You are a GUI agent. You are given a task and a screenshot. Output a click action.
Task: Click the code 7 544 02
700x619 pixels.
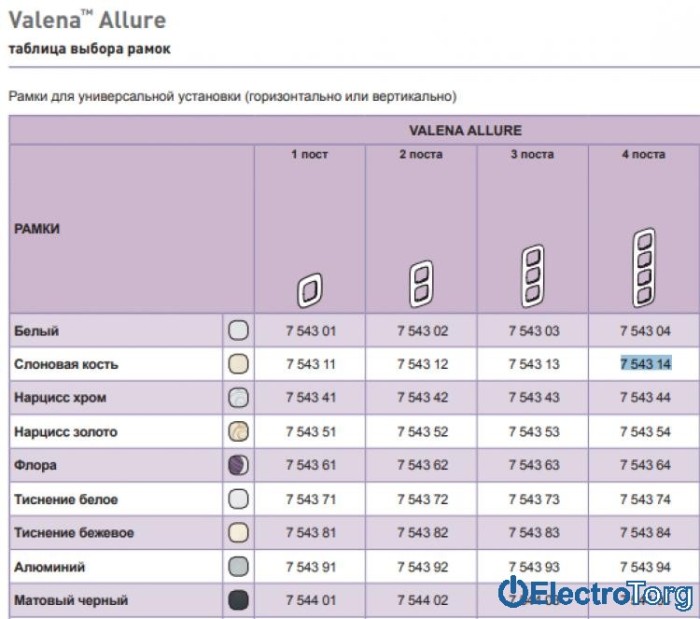pyautogui.click(x=422, y=600)
